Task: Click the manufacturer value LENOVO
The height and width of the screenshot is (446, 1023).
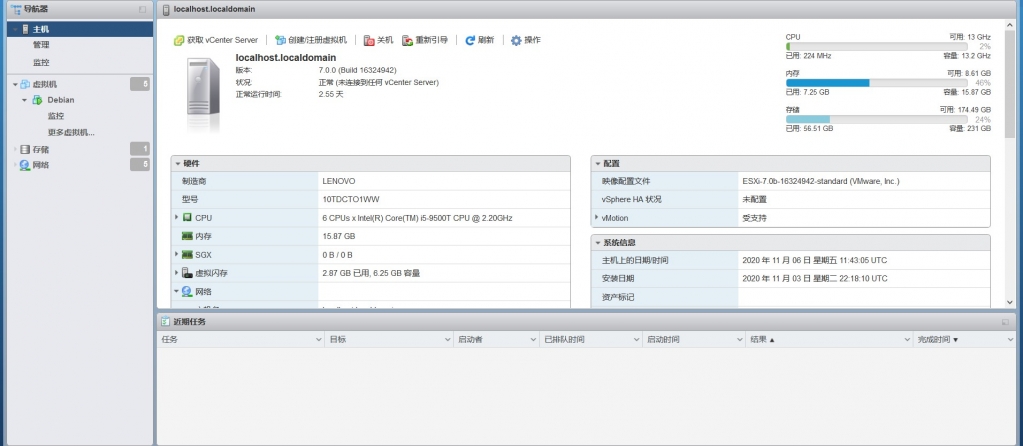Action: [339, 181]
